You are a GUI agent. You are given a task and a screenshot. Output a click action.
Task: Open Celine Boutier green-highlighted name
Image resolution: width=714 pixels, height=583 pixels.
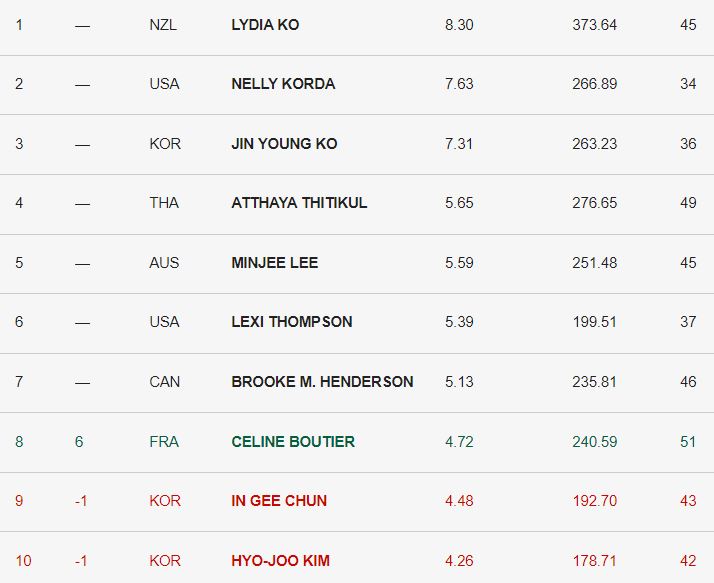point(293,442)
